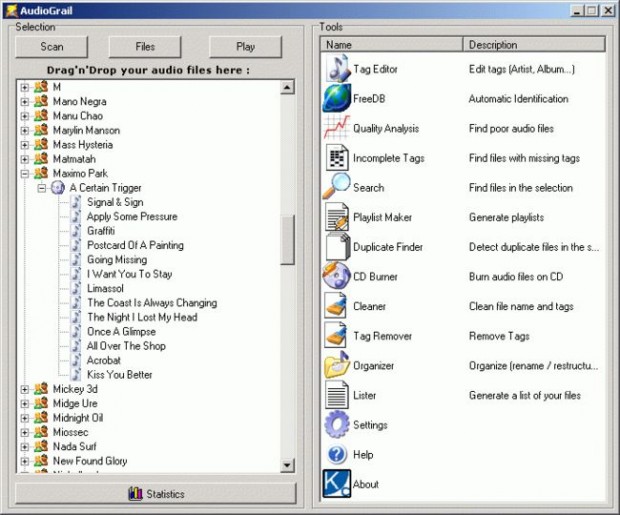
Task: Select the track Postcard Of A Painting
Action: point(135,245)
